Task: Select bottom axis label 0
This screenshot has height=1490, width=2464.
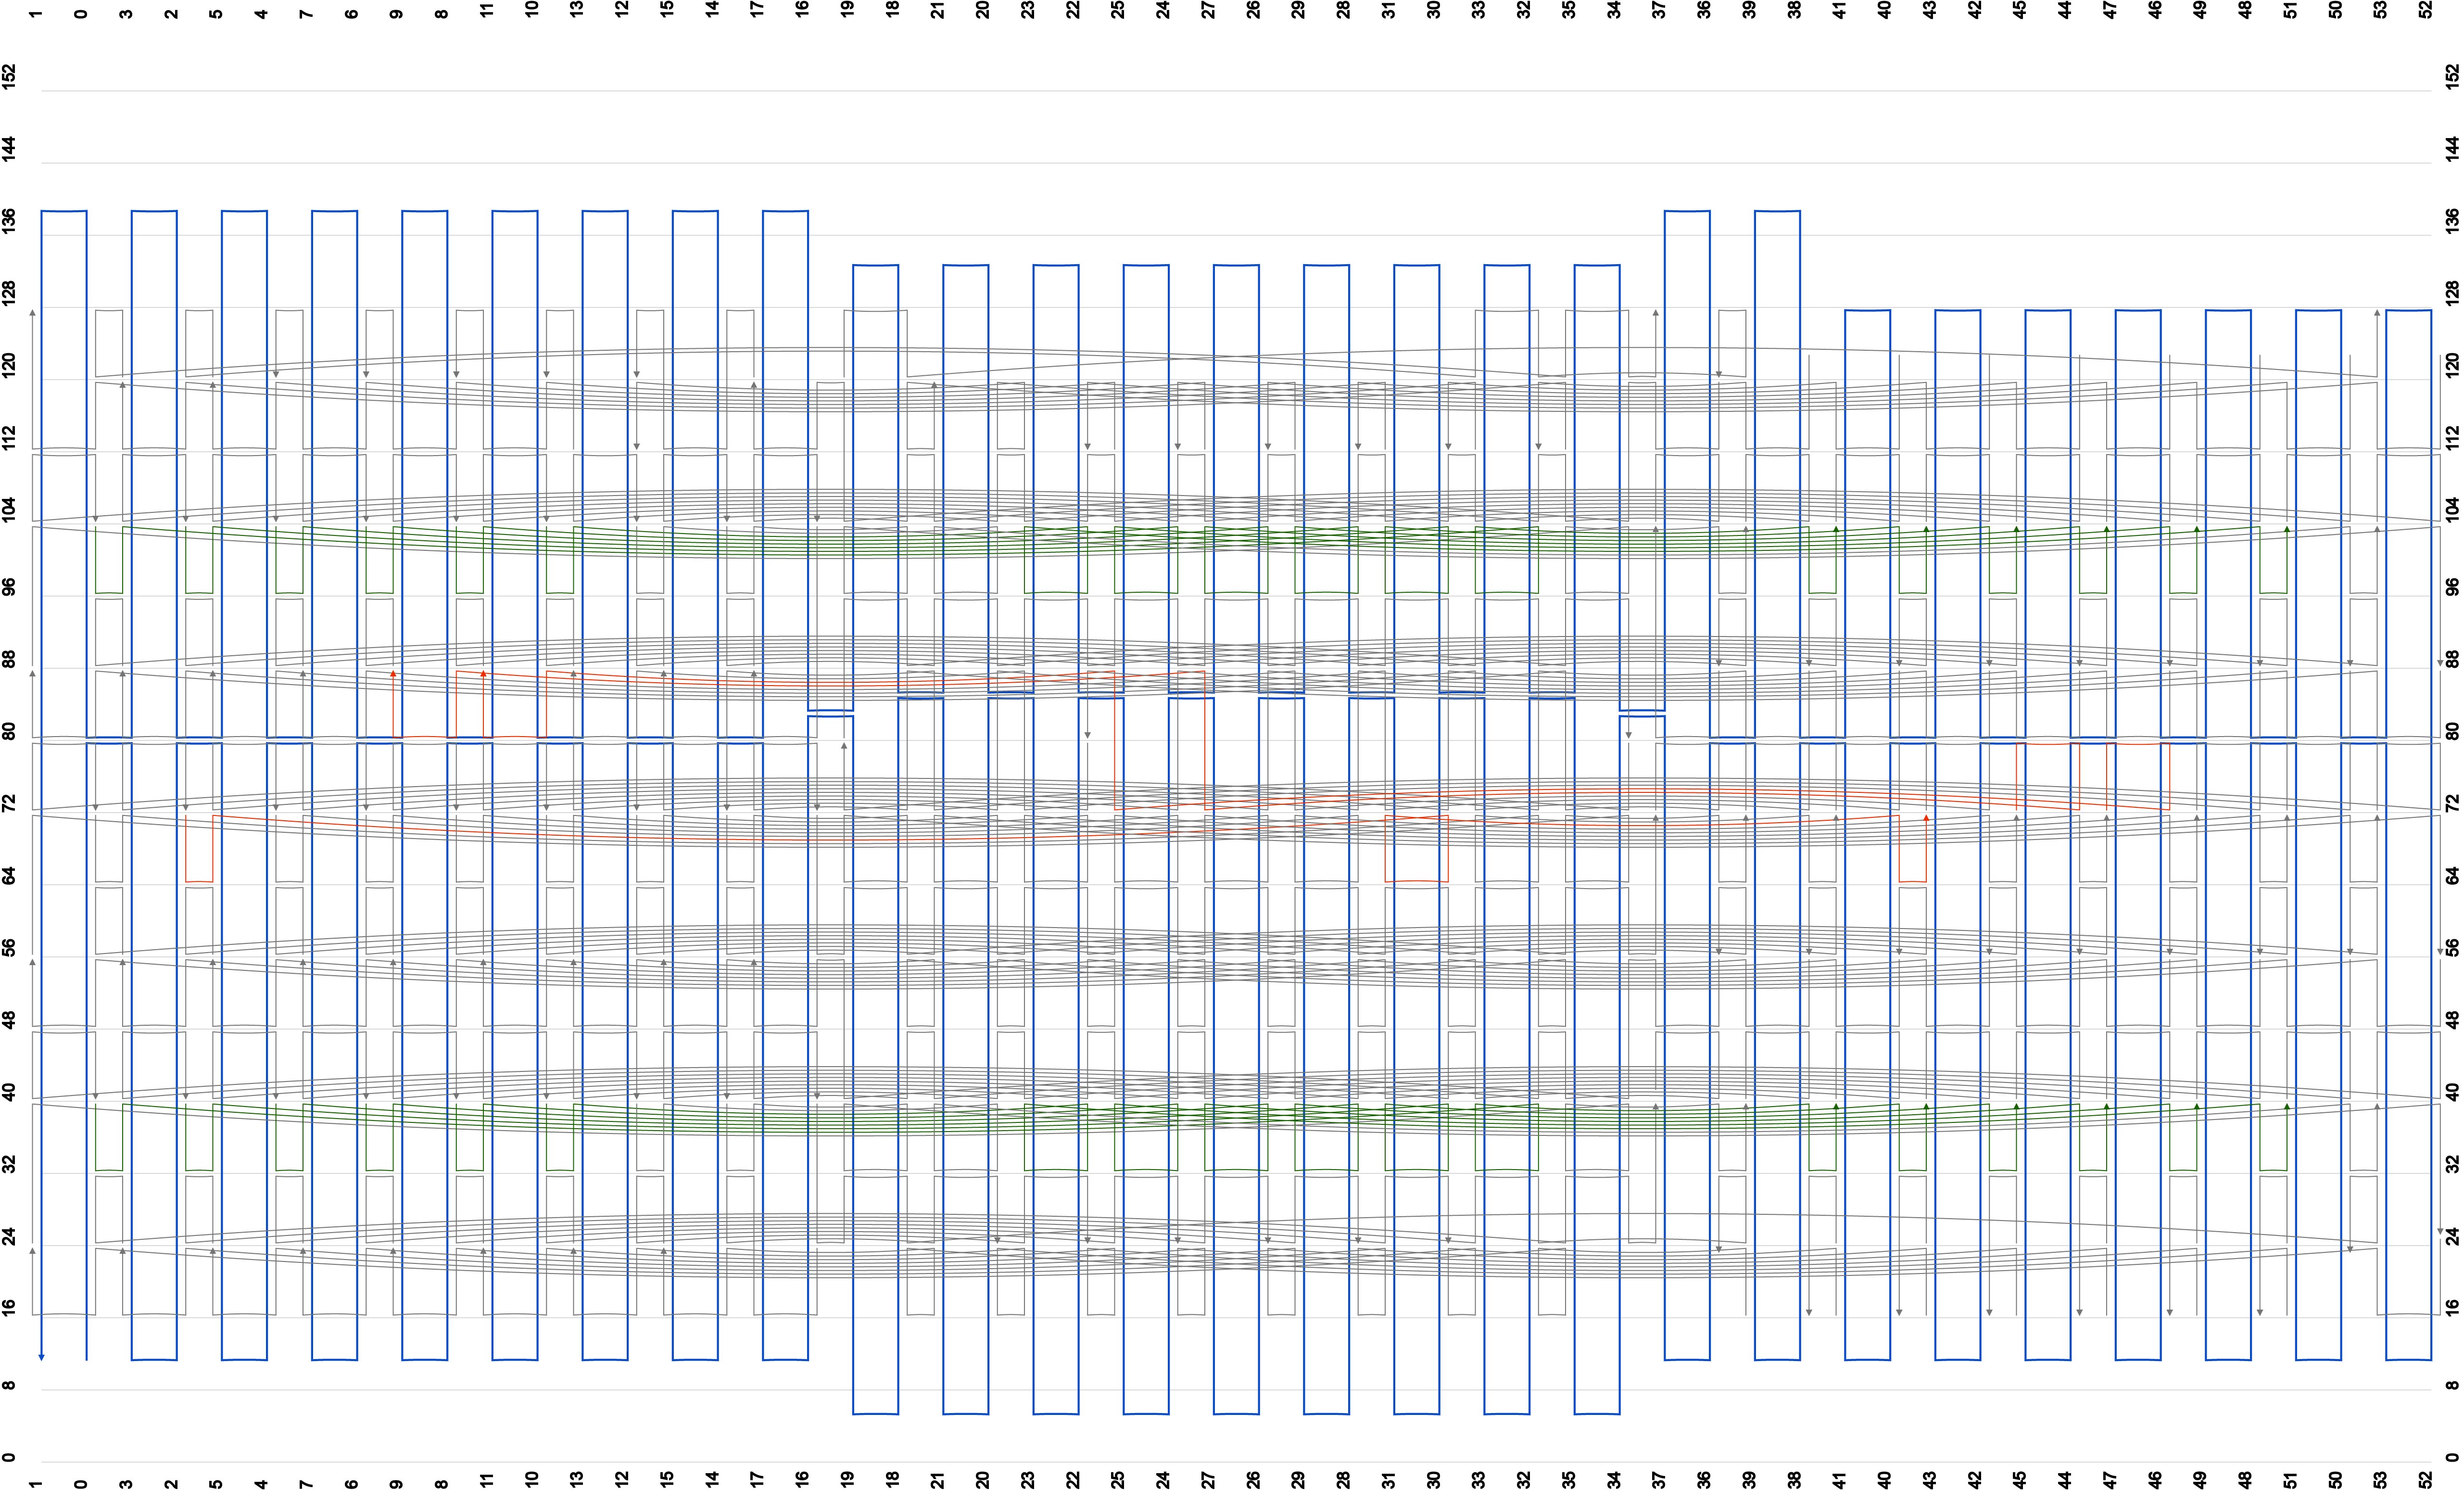Action: click(x=81, y=1484)
